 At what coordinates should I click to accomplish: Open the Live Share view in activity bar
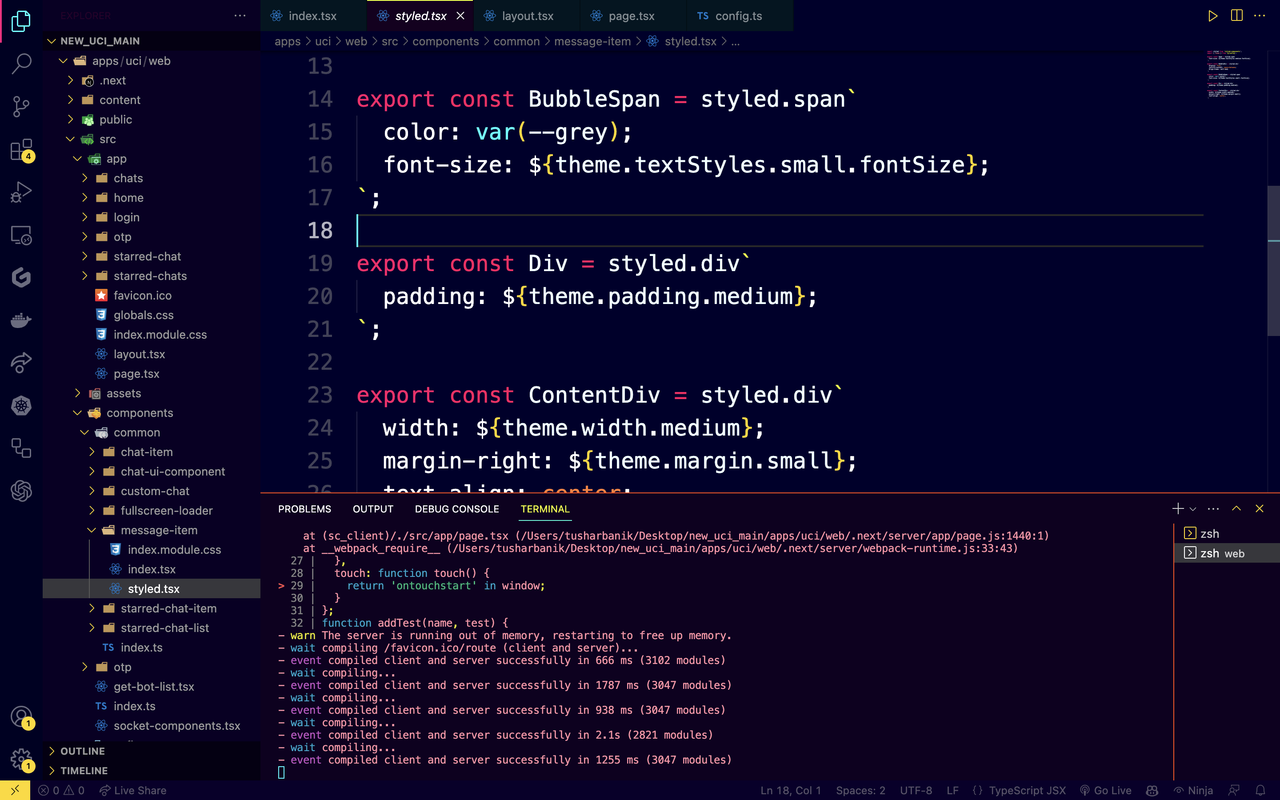(x=21, y=362)
